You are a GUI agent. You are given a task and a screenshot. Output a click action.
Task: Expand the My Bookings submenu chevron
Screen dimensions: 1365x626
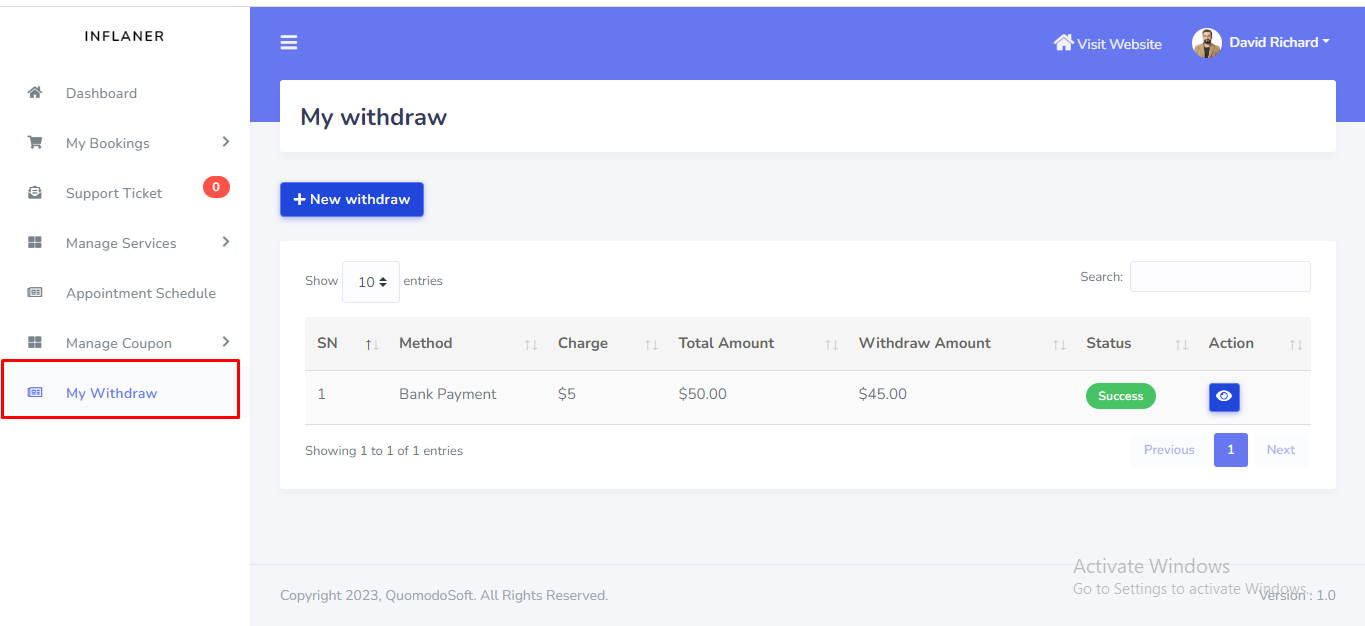[x=226, y=142]
